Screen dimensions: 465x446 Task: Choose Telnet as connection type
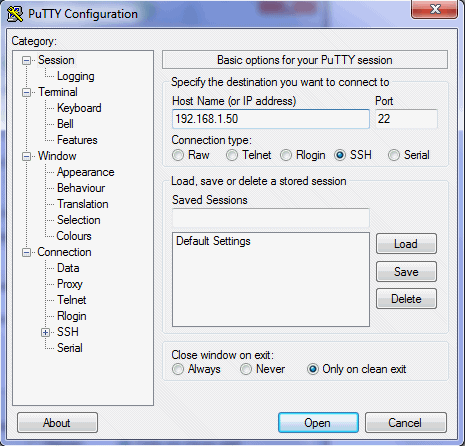pyautogui.click(x=232, y=155)
